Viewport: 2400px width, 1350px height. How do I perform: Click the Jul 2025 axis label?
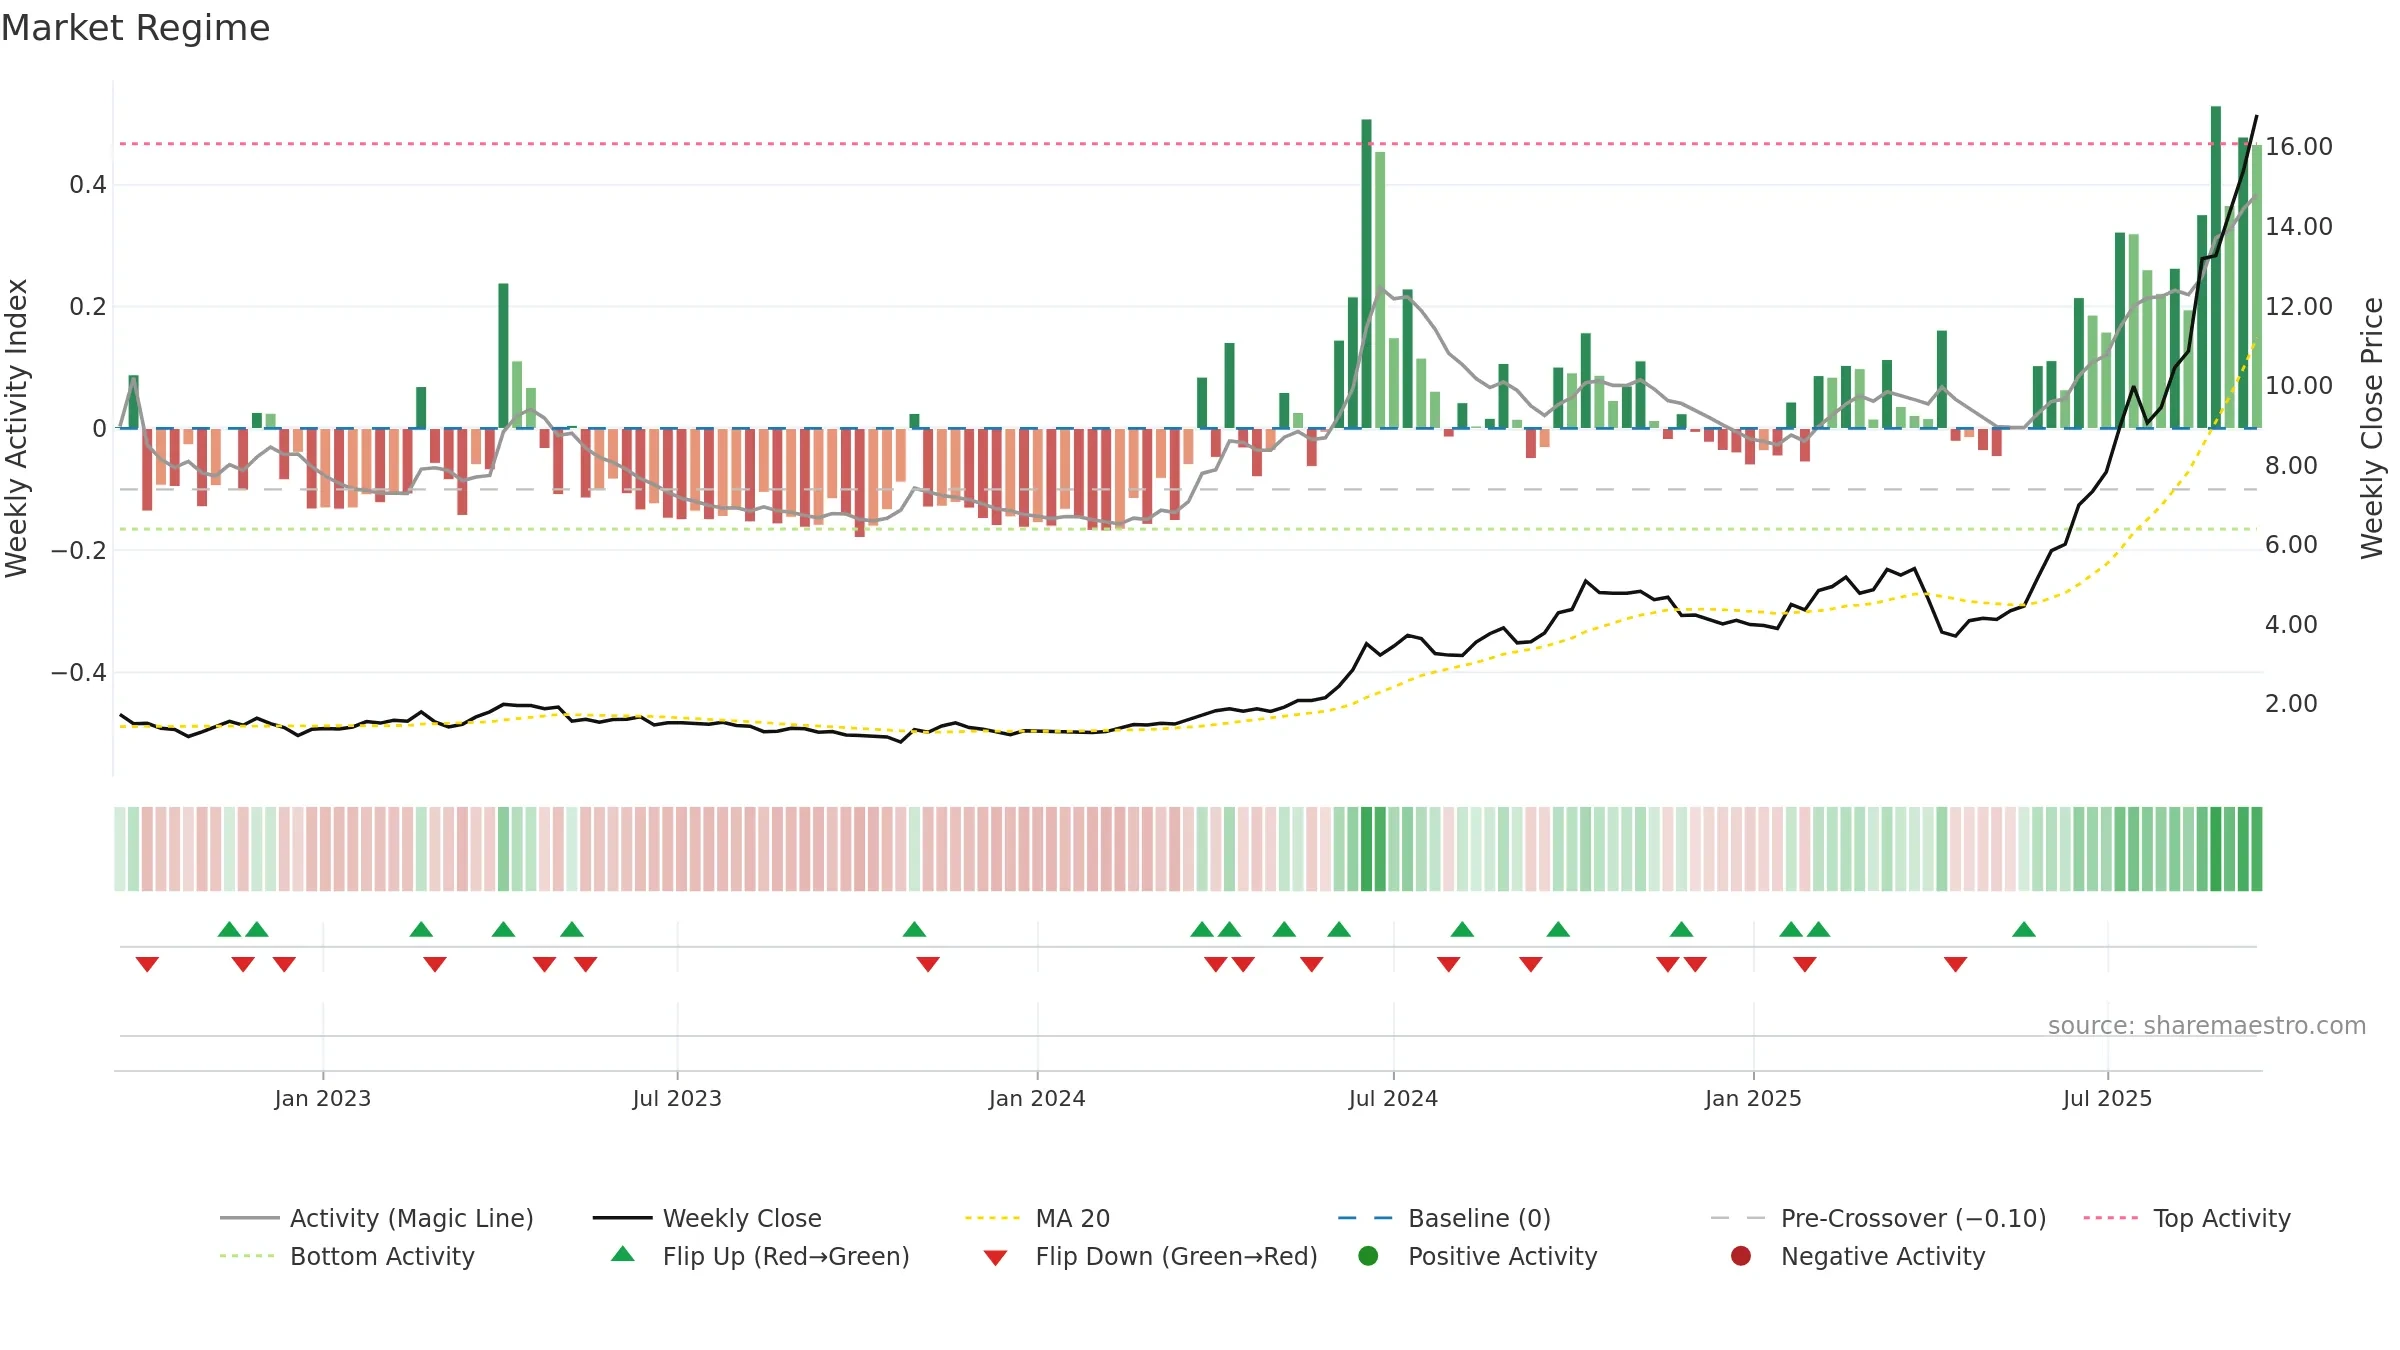click(x=2107, y=1098)
